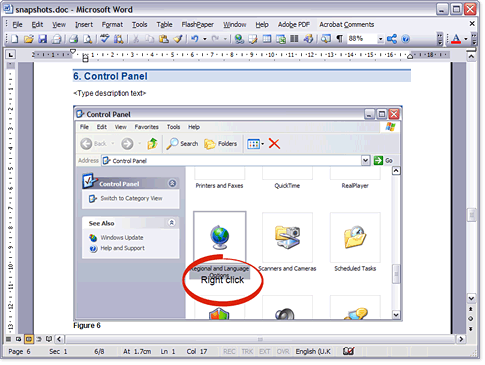Screen dimensions: 485x365
Task: Open the zoom percentage dropdown
Action: point(380,39)
